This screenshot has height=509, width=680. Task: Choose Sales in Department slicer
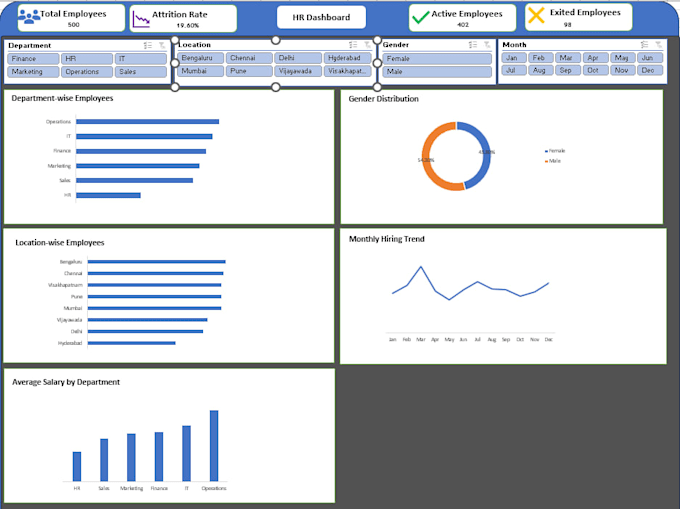[141, 72]
